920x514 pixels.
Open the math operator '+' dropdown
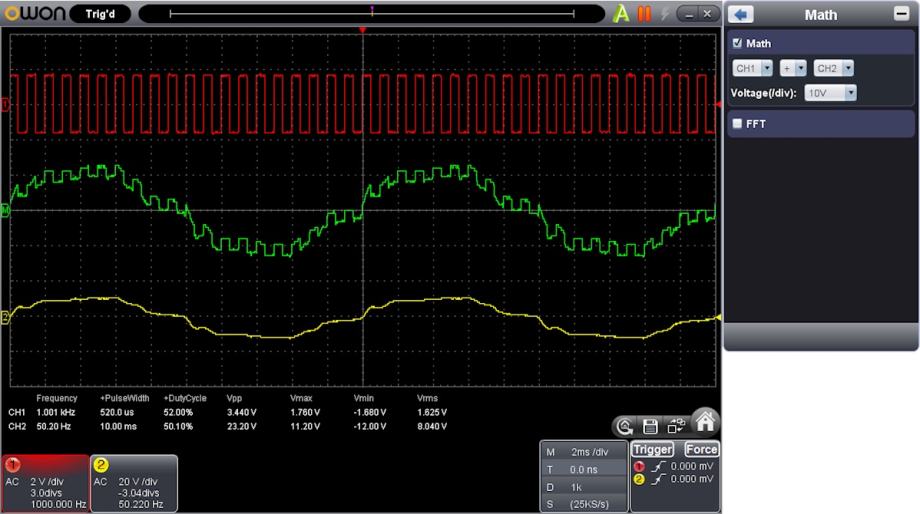click(x=794, y=68)
